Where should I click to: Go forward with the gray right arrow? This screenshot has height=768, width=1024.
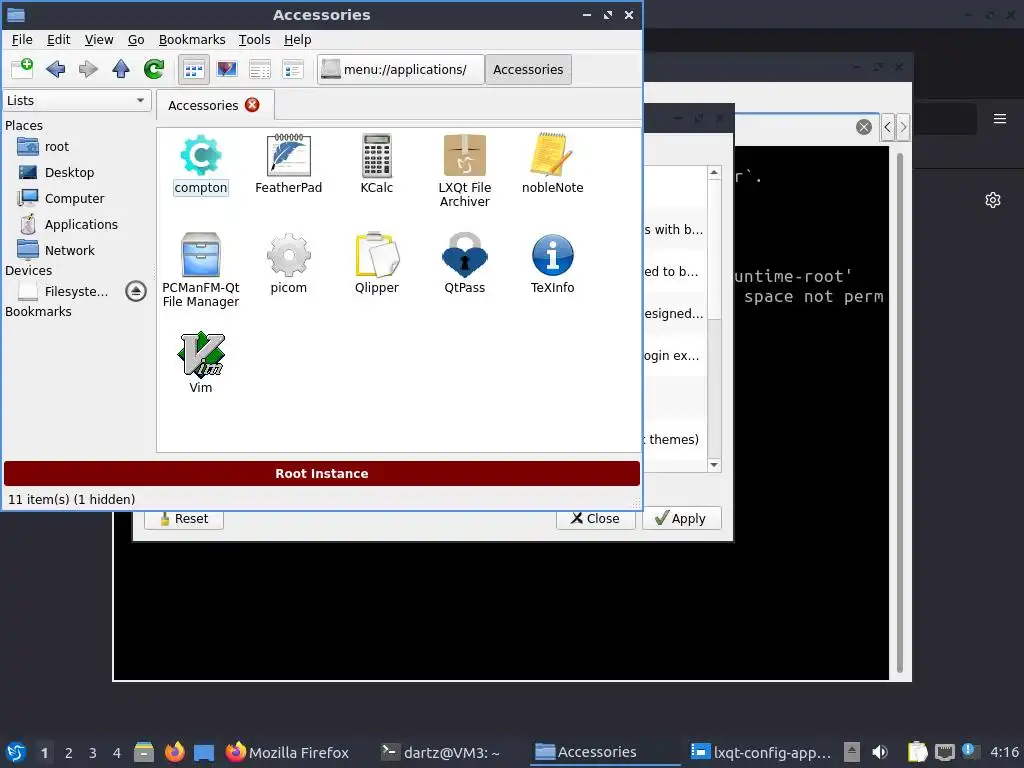coord(88,69)
